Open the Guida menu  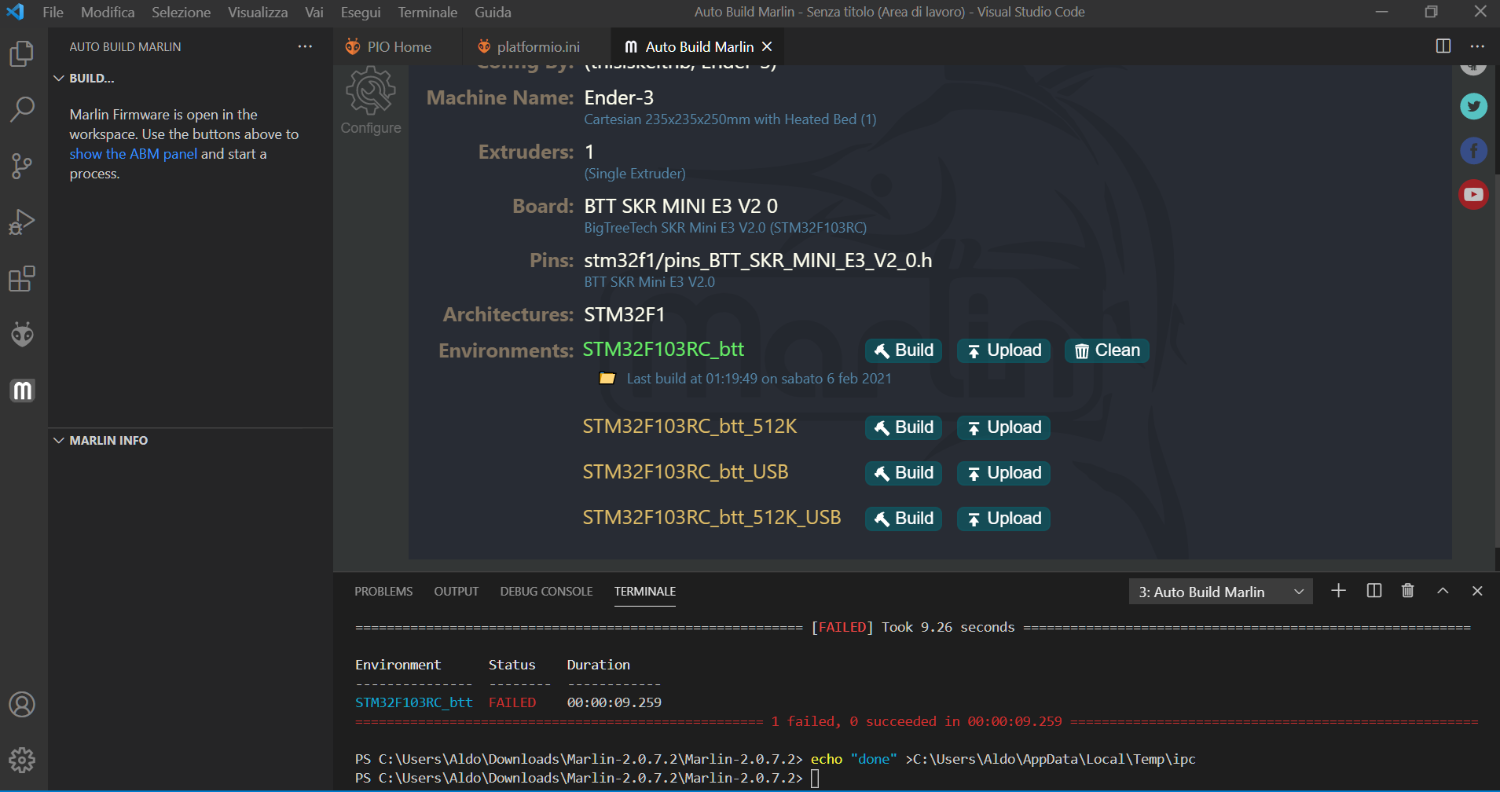click(x=493, y=12)
